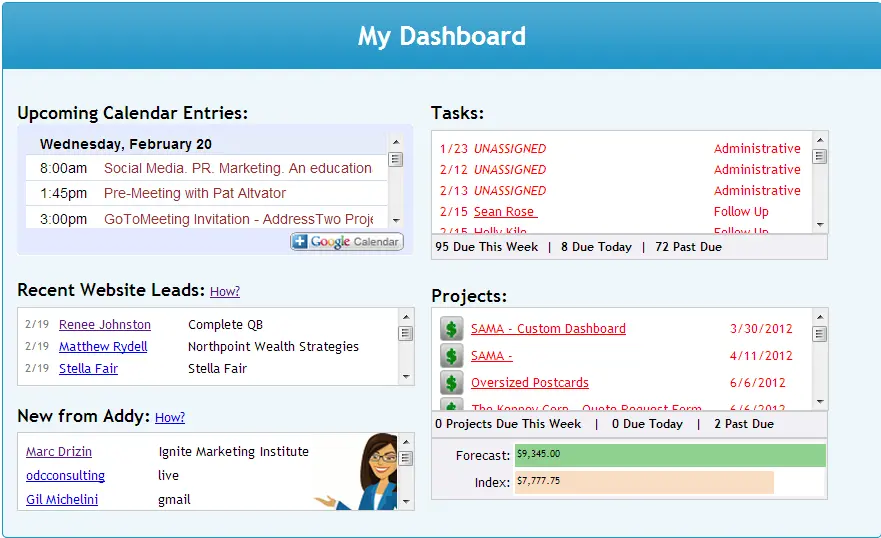Screen dimensions: 881x538
Task: Click up arrow of New from Addy scrollbar
Action: (x=406, y=442)
